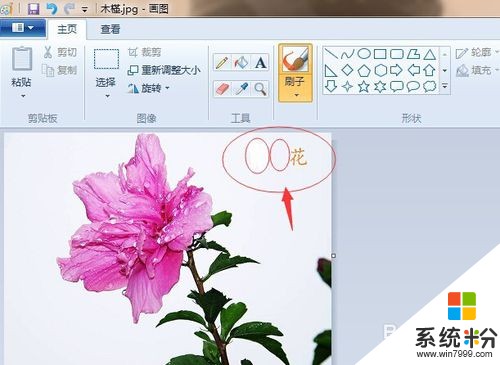Select the Fill with color bucket tool

pos(241,62)
